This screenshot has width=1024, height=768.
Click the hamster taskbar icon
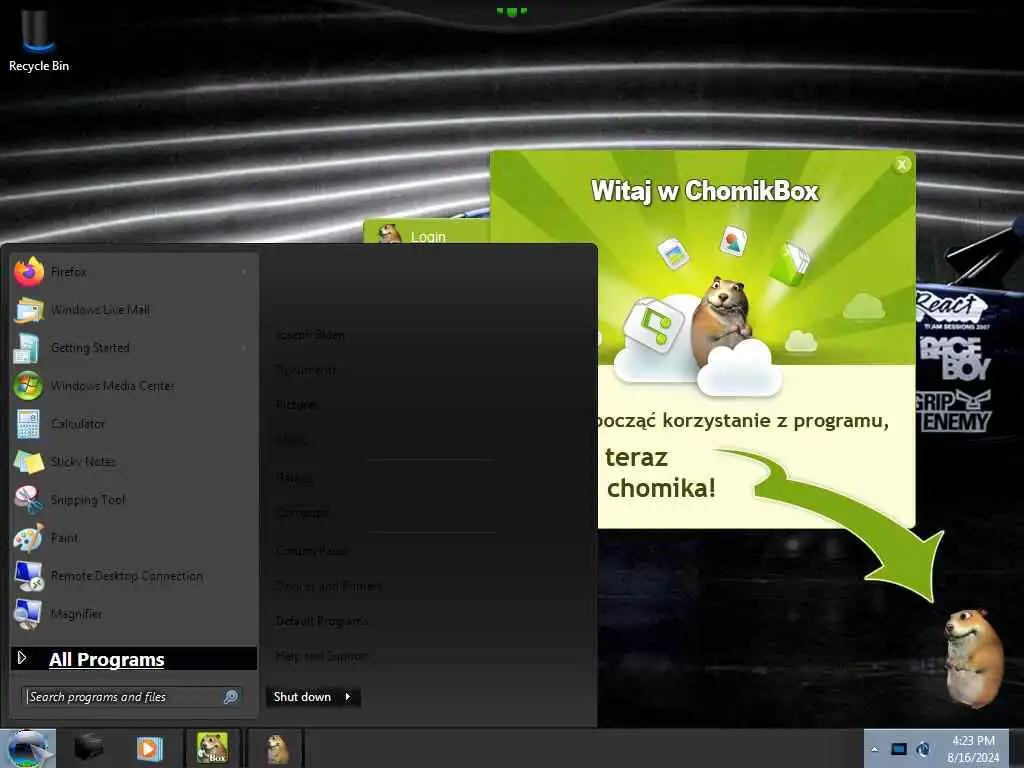tap(278, 748)
